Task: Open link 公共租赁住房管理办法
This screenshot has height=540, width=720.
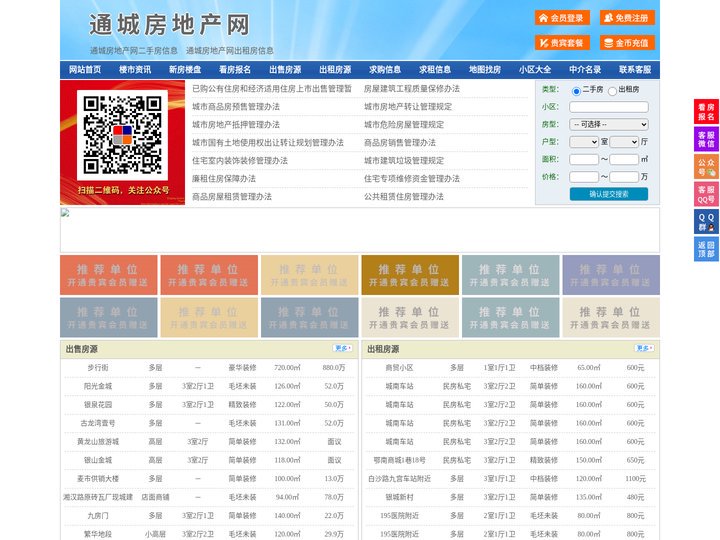Action: click(404, 197)
